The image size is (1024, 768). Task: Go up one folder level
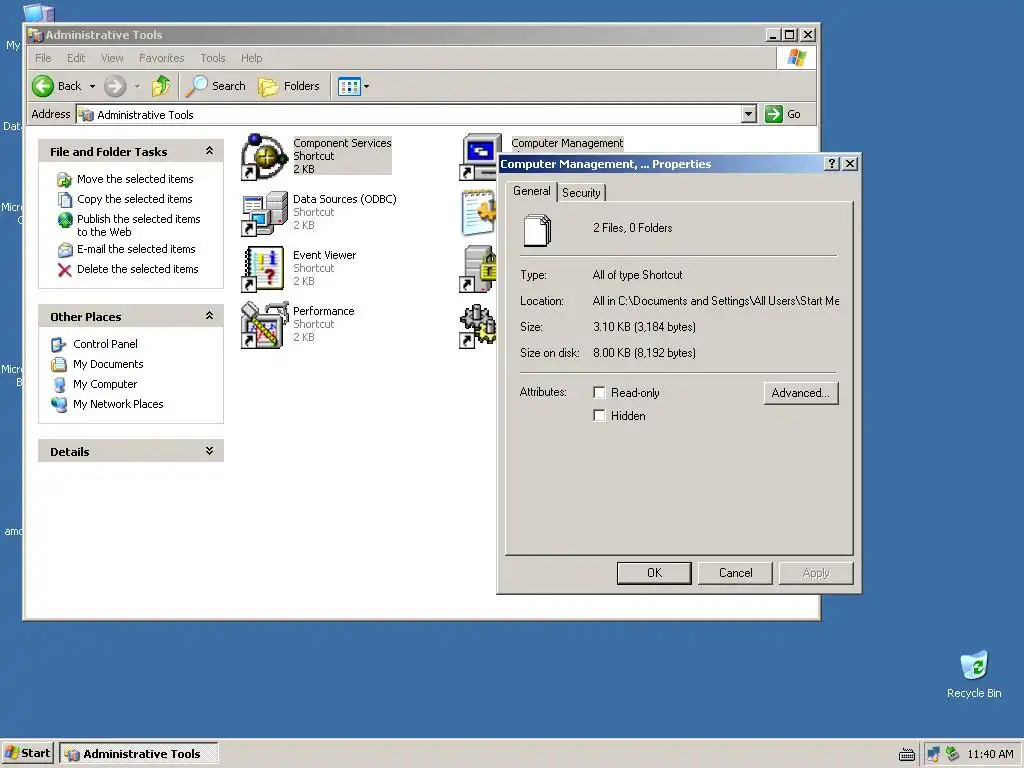click(161, 86)
